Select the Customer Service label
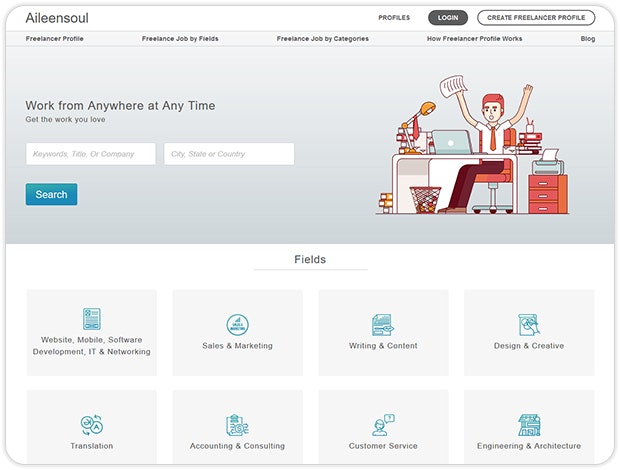 pyautogui.click(x=383, y=445)
